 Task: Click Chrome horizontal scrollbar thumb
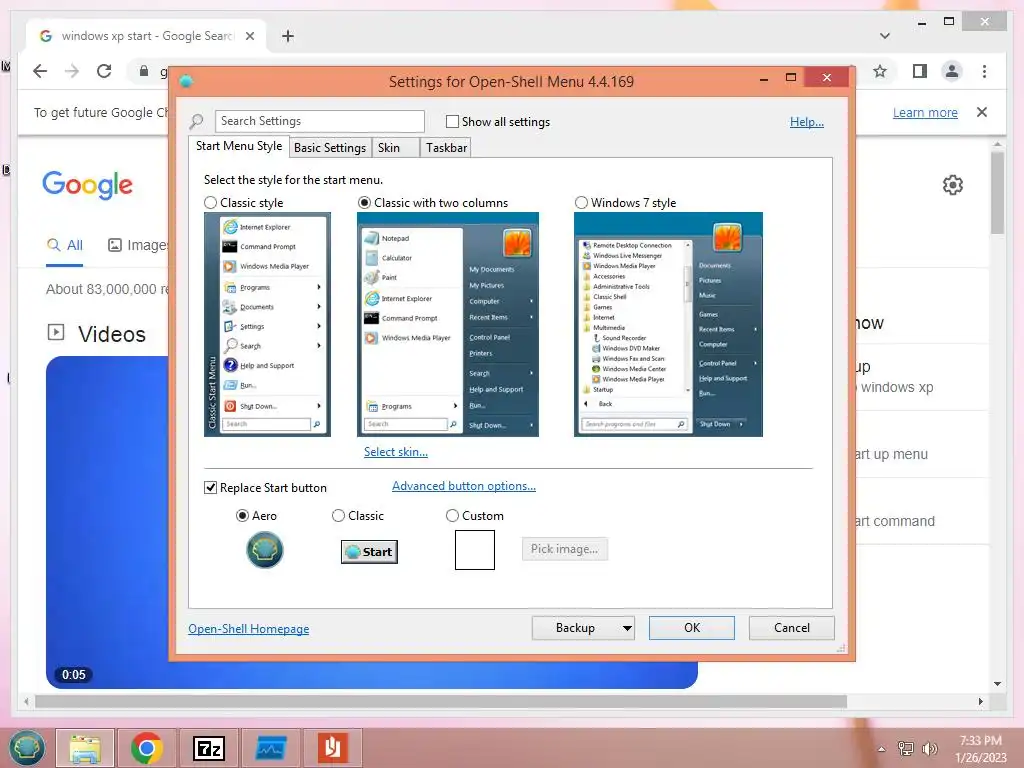441,701
